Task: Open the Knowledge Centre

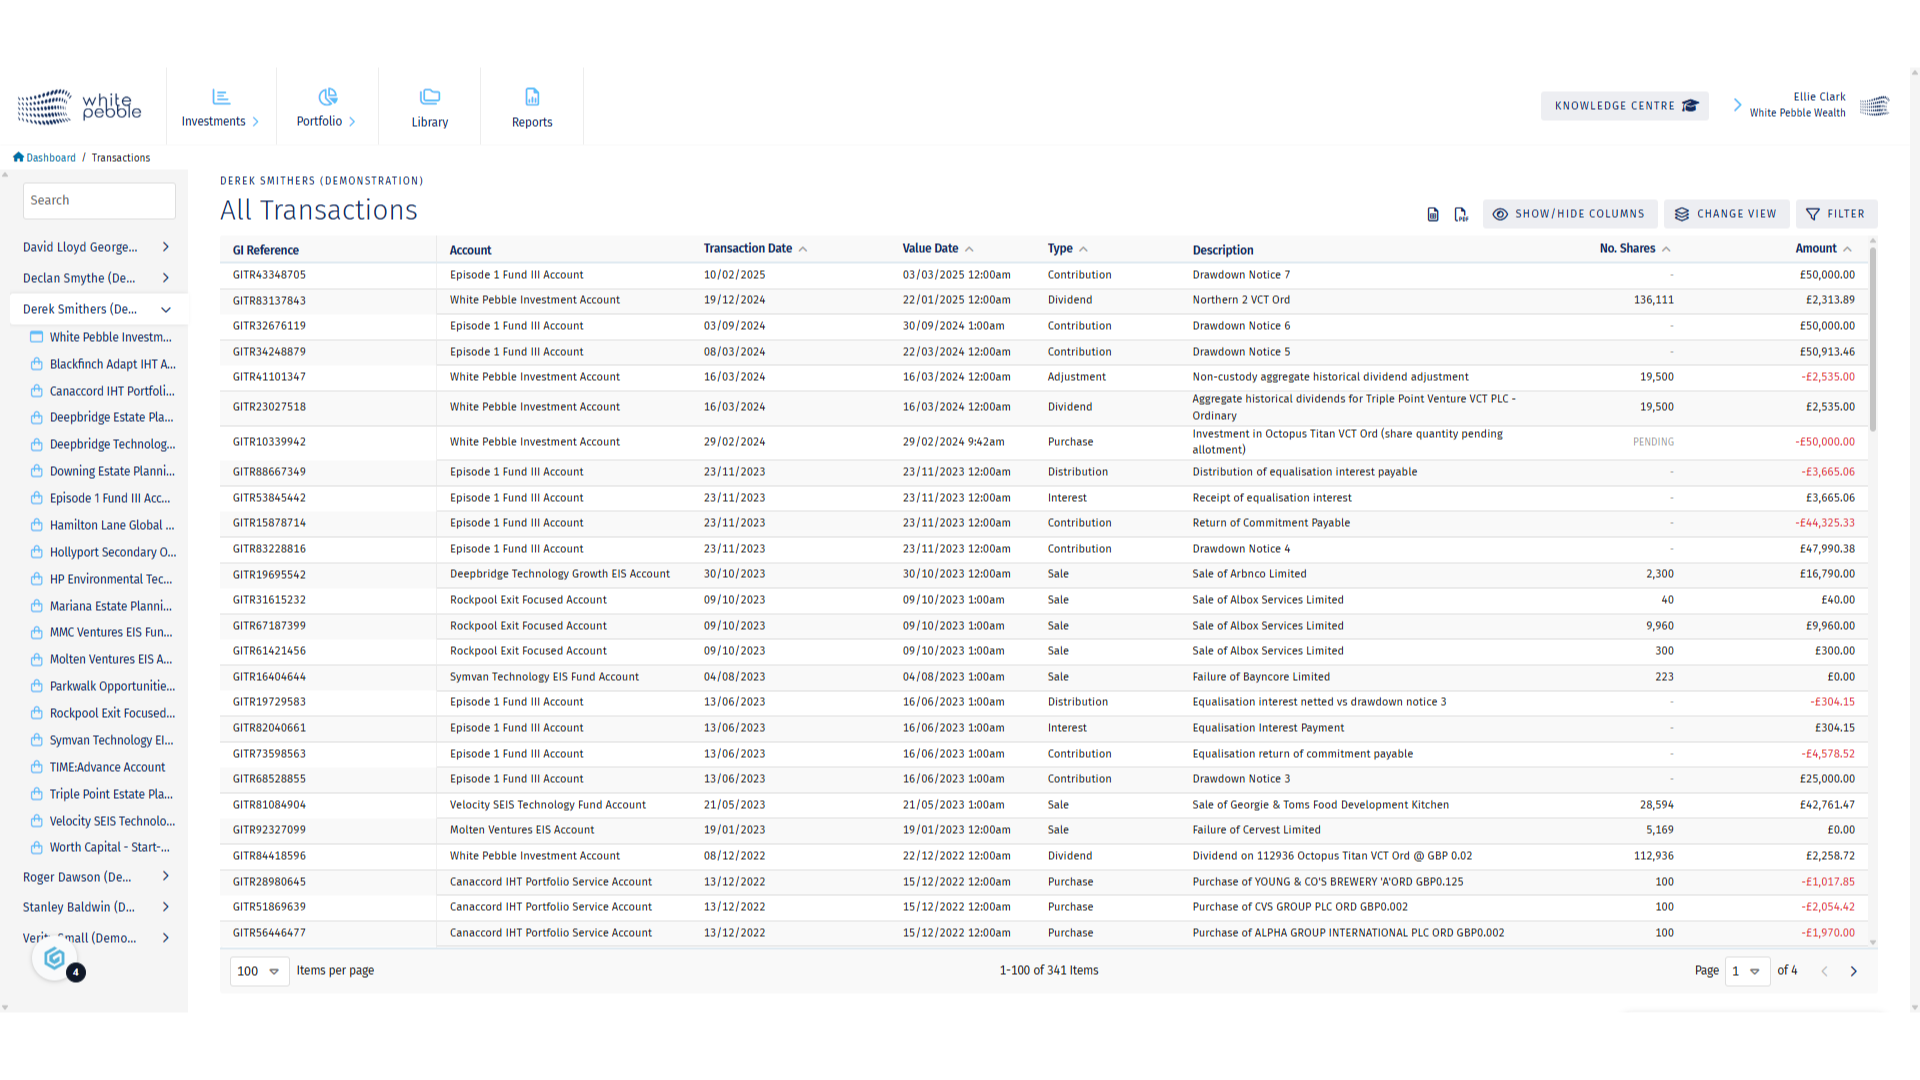Action: click(1625, 106)
